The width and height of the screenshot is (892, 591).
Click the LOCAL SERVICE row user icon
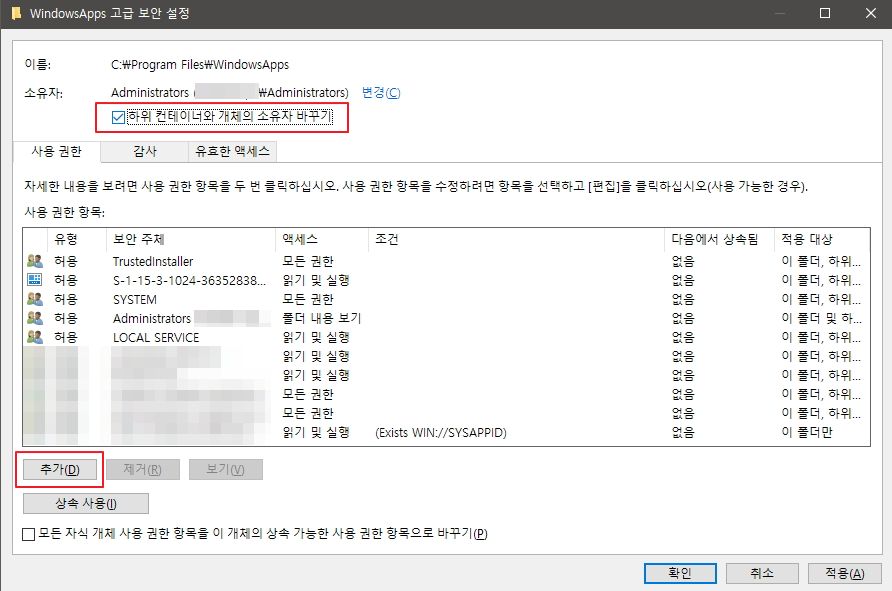coord(35,337)
